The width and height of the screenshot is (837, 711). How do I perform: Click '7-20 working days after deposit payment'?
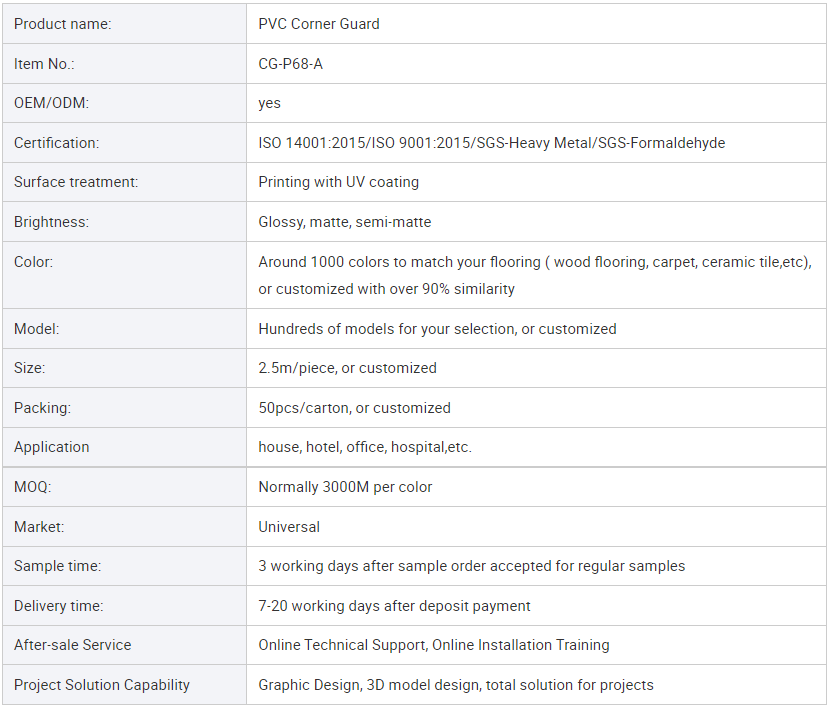pyautogui.click(x=394, y=606)
